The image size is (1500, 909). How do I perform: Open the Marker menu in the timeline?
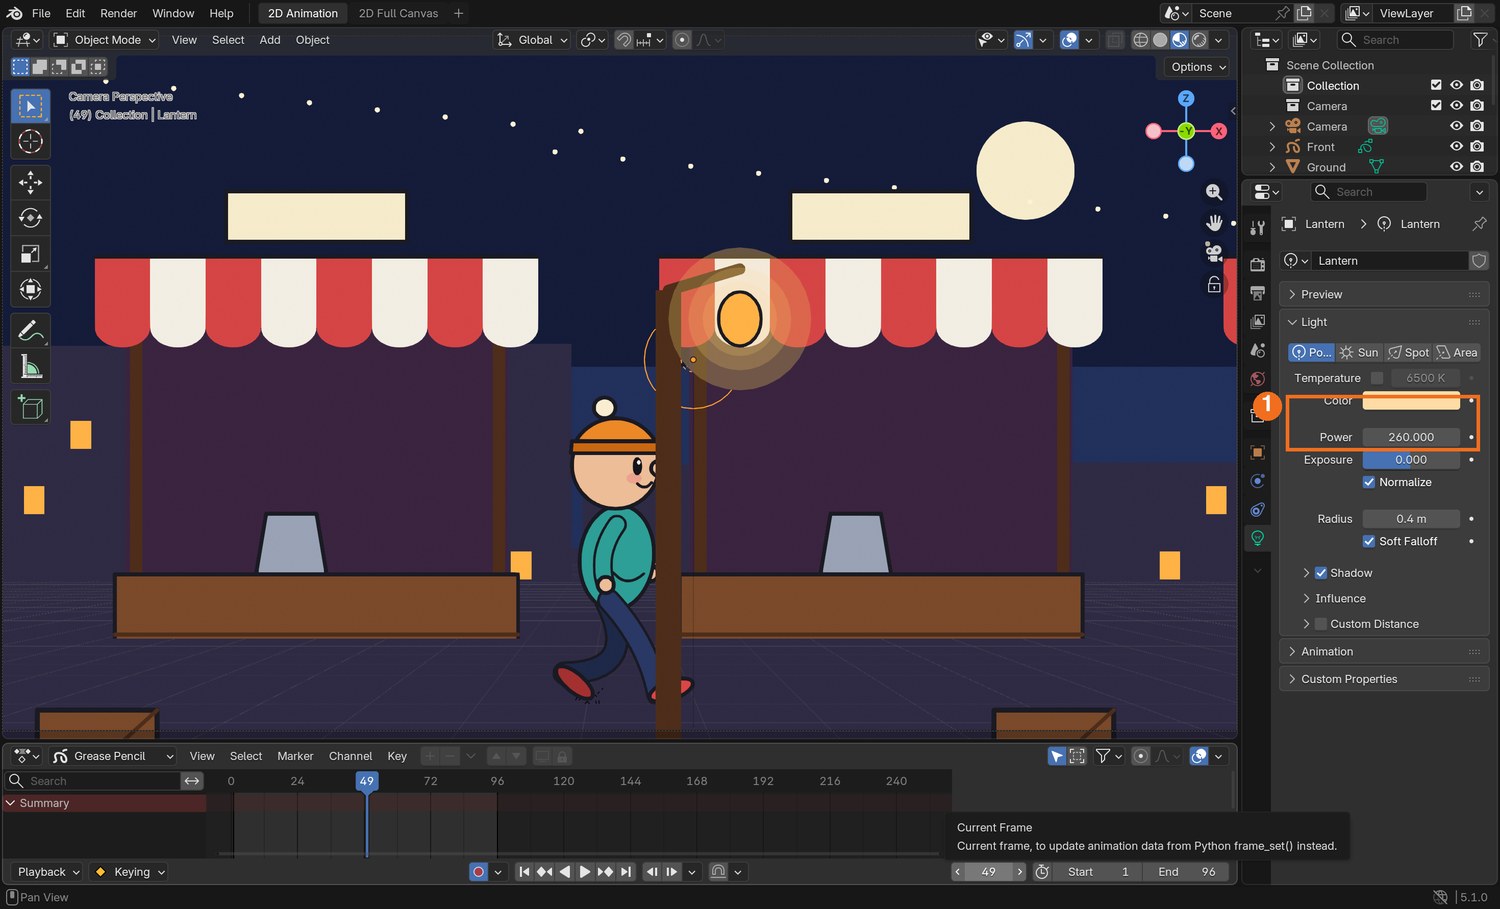(x=295, y=756)
